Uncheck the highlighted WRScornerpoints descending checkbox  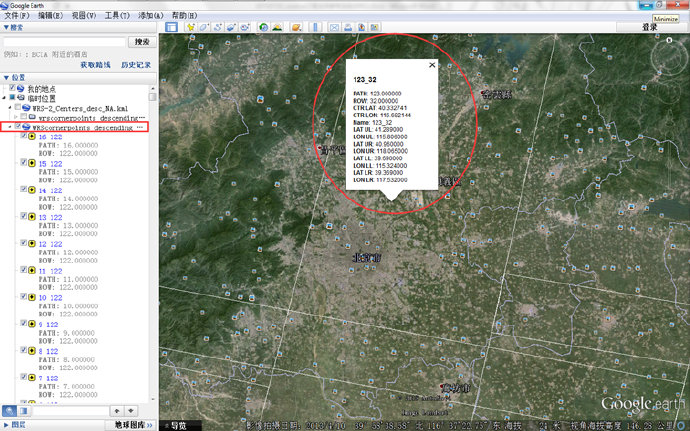click(18, 126)
